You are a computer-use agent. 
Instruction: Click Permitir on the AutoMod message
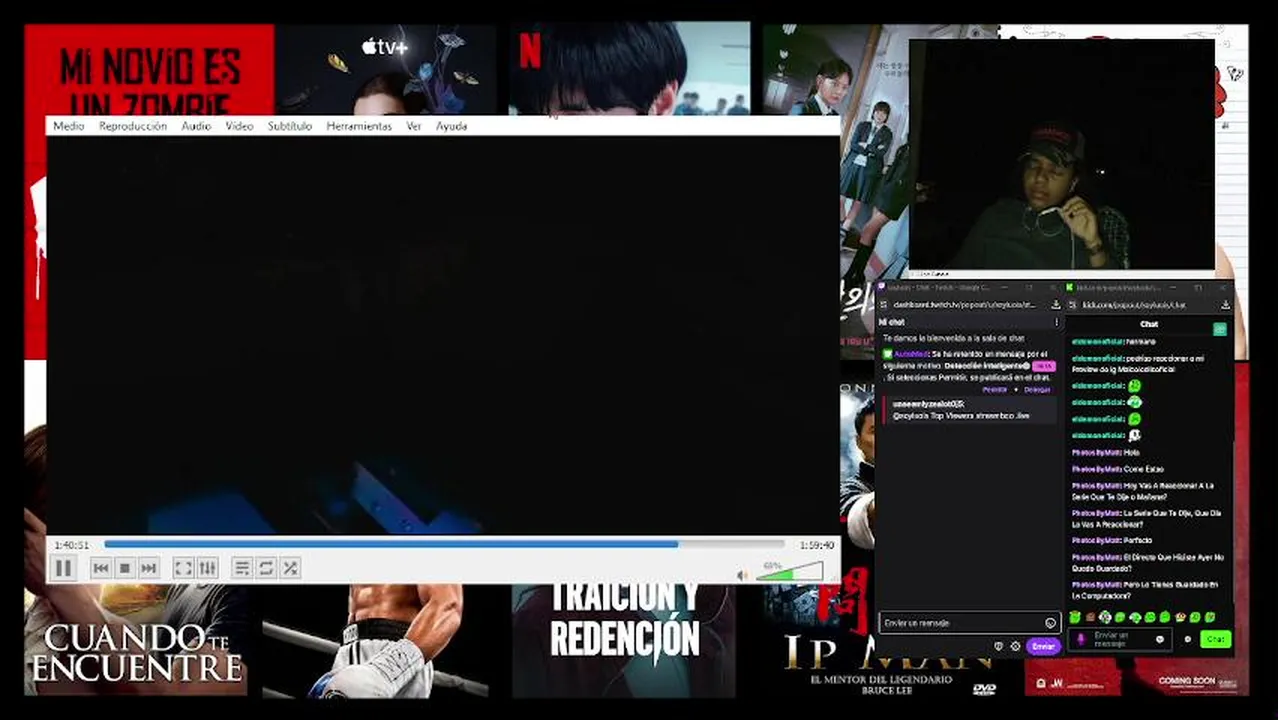click(x=995, y=389)
